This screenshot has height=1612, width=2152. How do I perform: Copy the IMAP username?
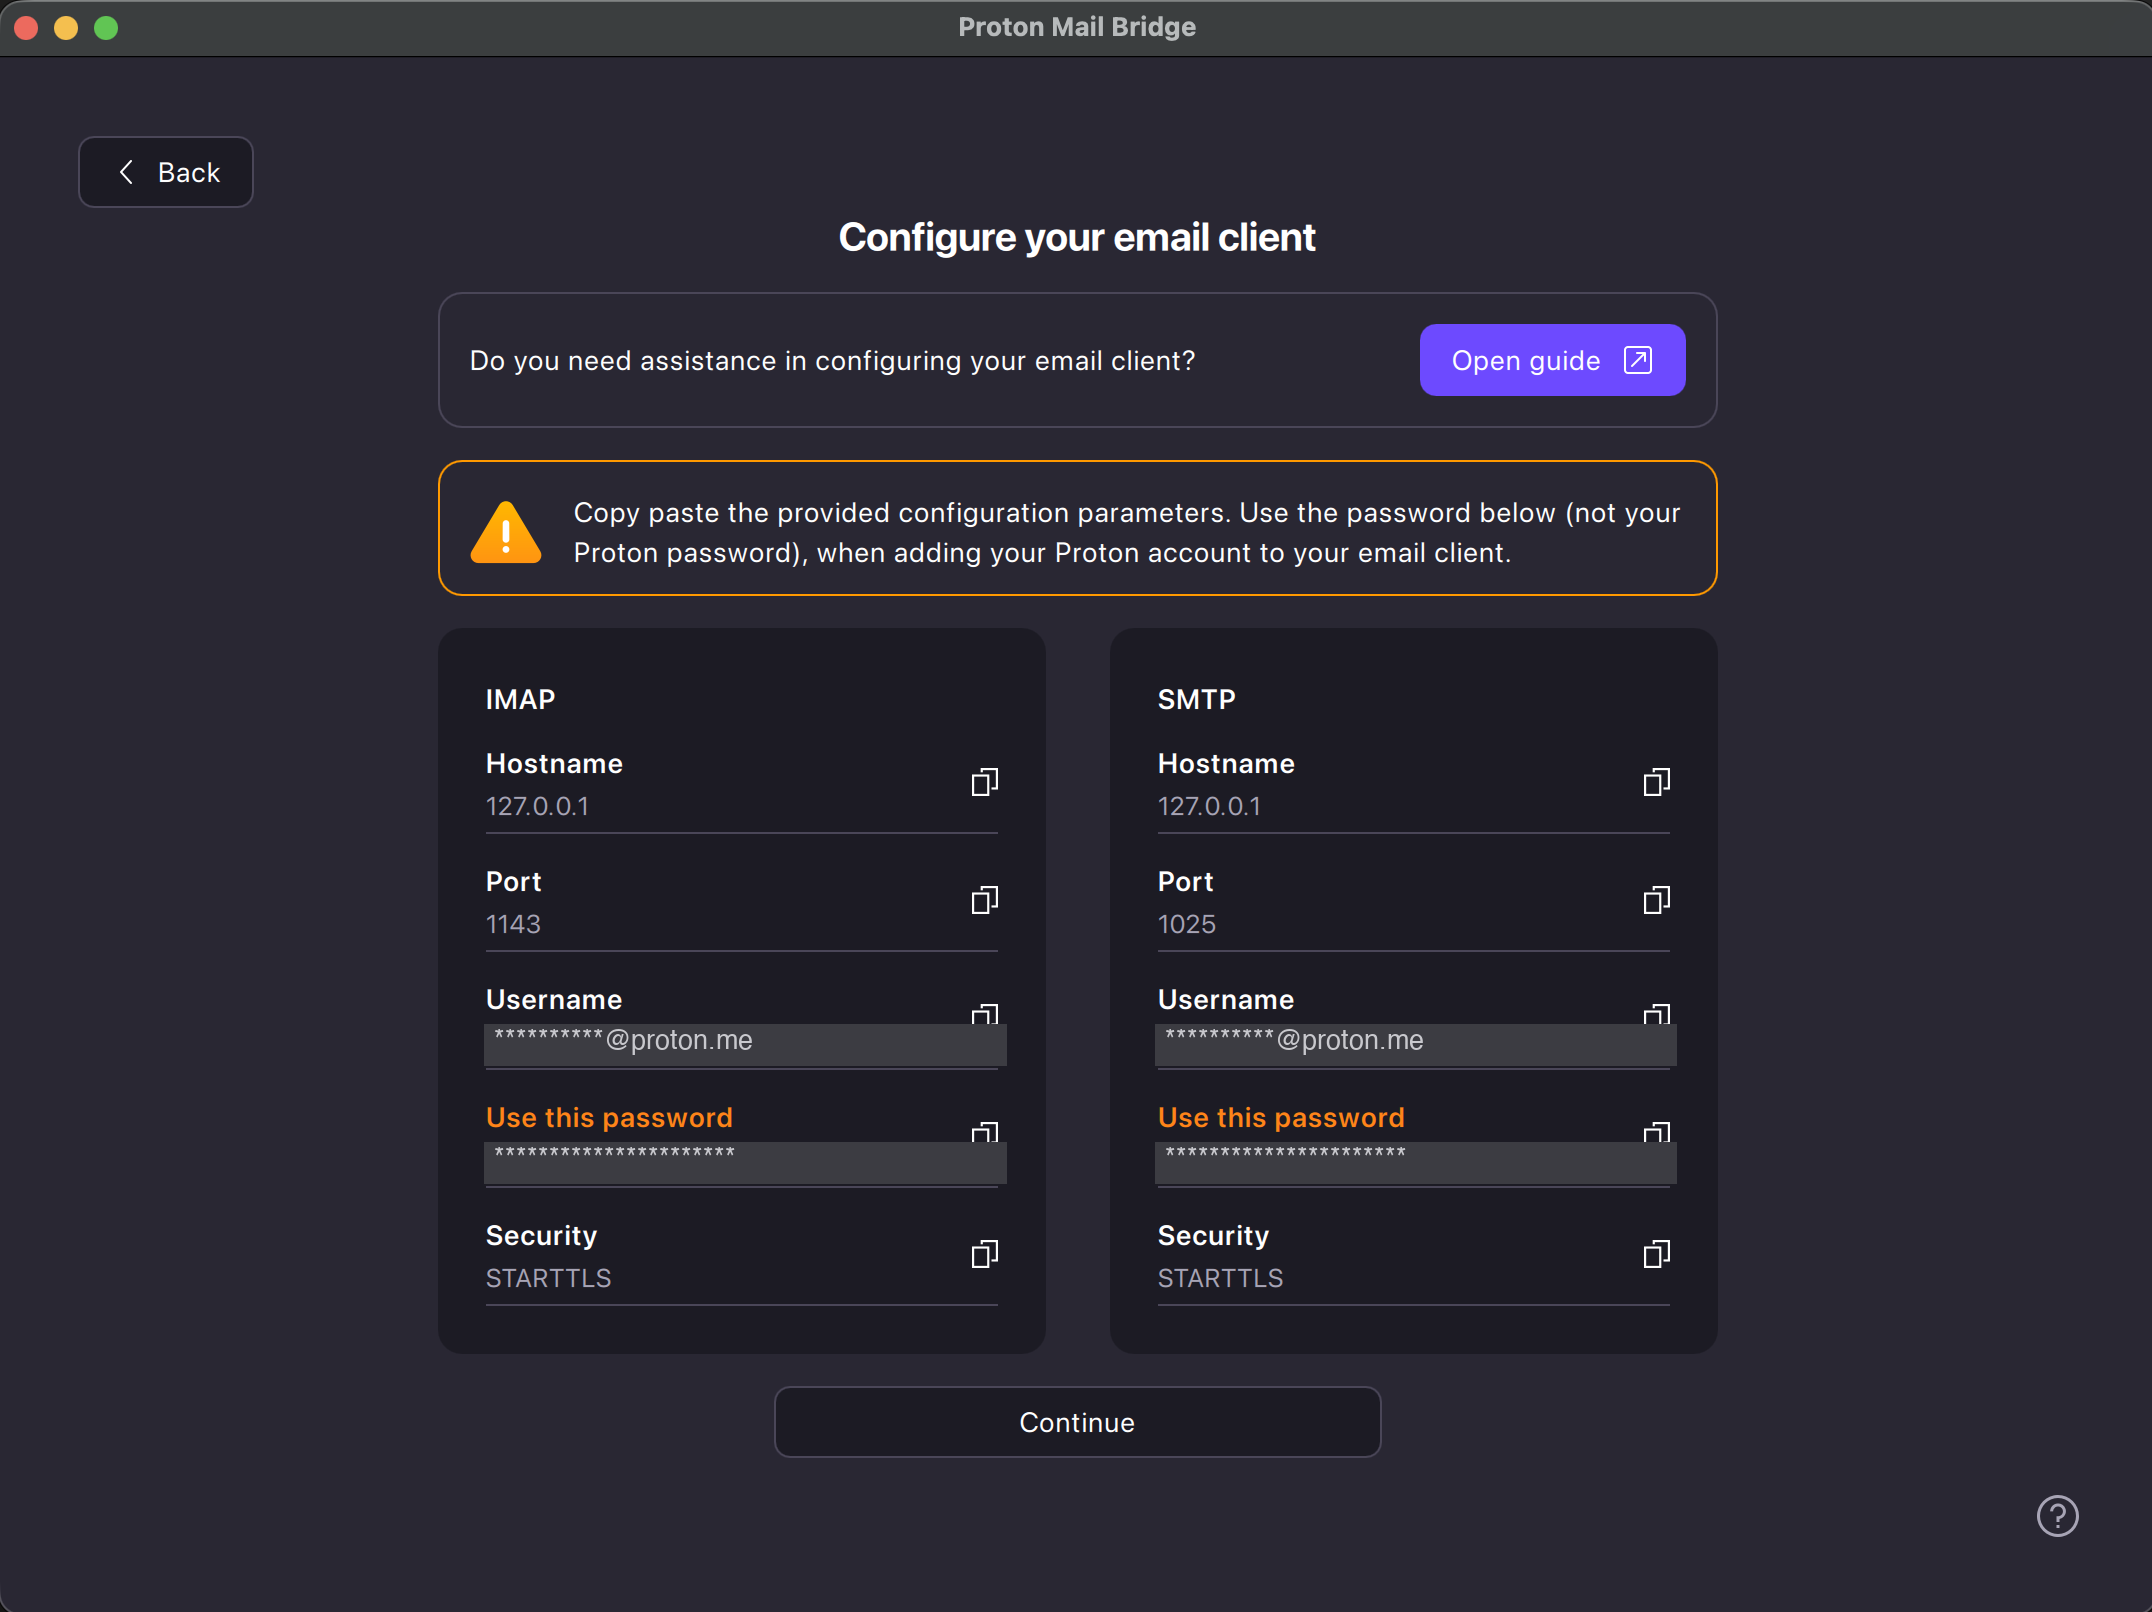985,1014
